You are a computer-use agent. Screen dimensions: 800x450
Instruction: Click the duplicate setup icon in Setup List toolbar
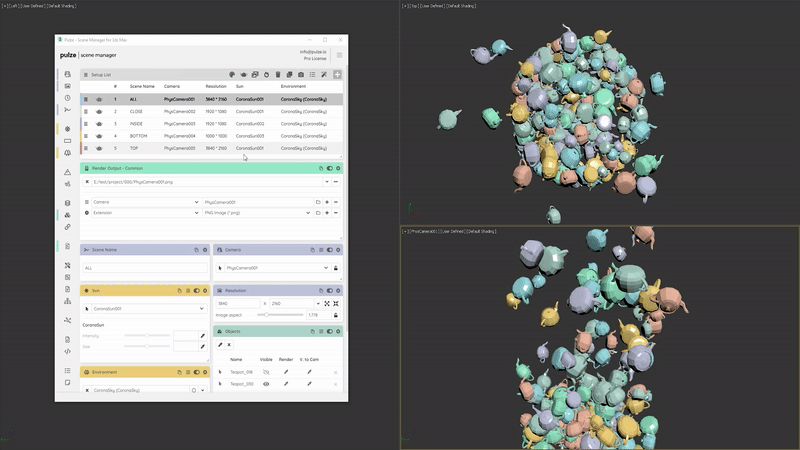pyautogui.click(x=289, y=74)
